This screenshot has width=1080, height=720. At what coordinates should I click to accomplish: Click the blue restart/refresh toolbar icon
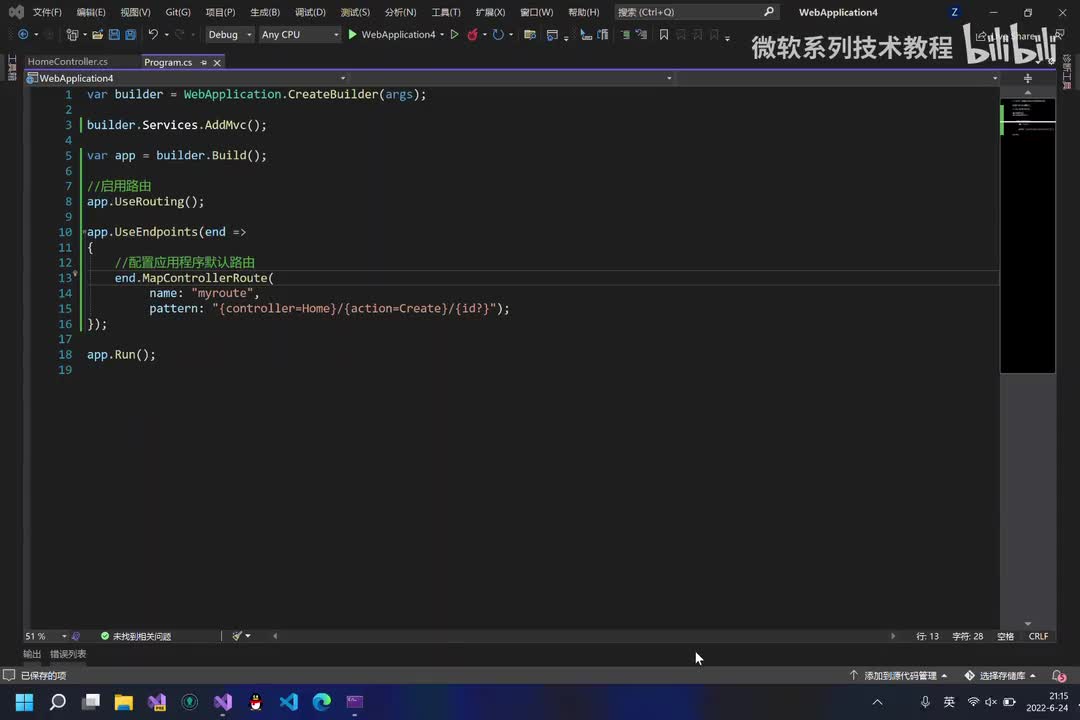click(498, 34)
